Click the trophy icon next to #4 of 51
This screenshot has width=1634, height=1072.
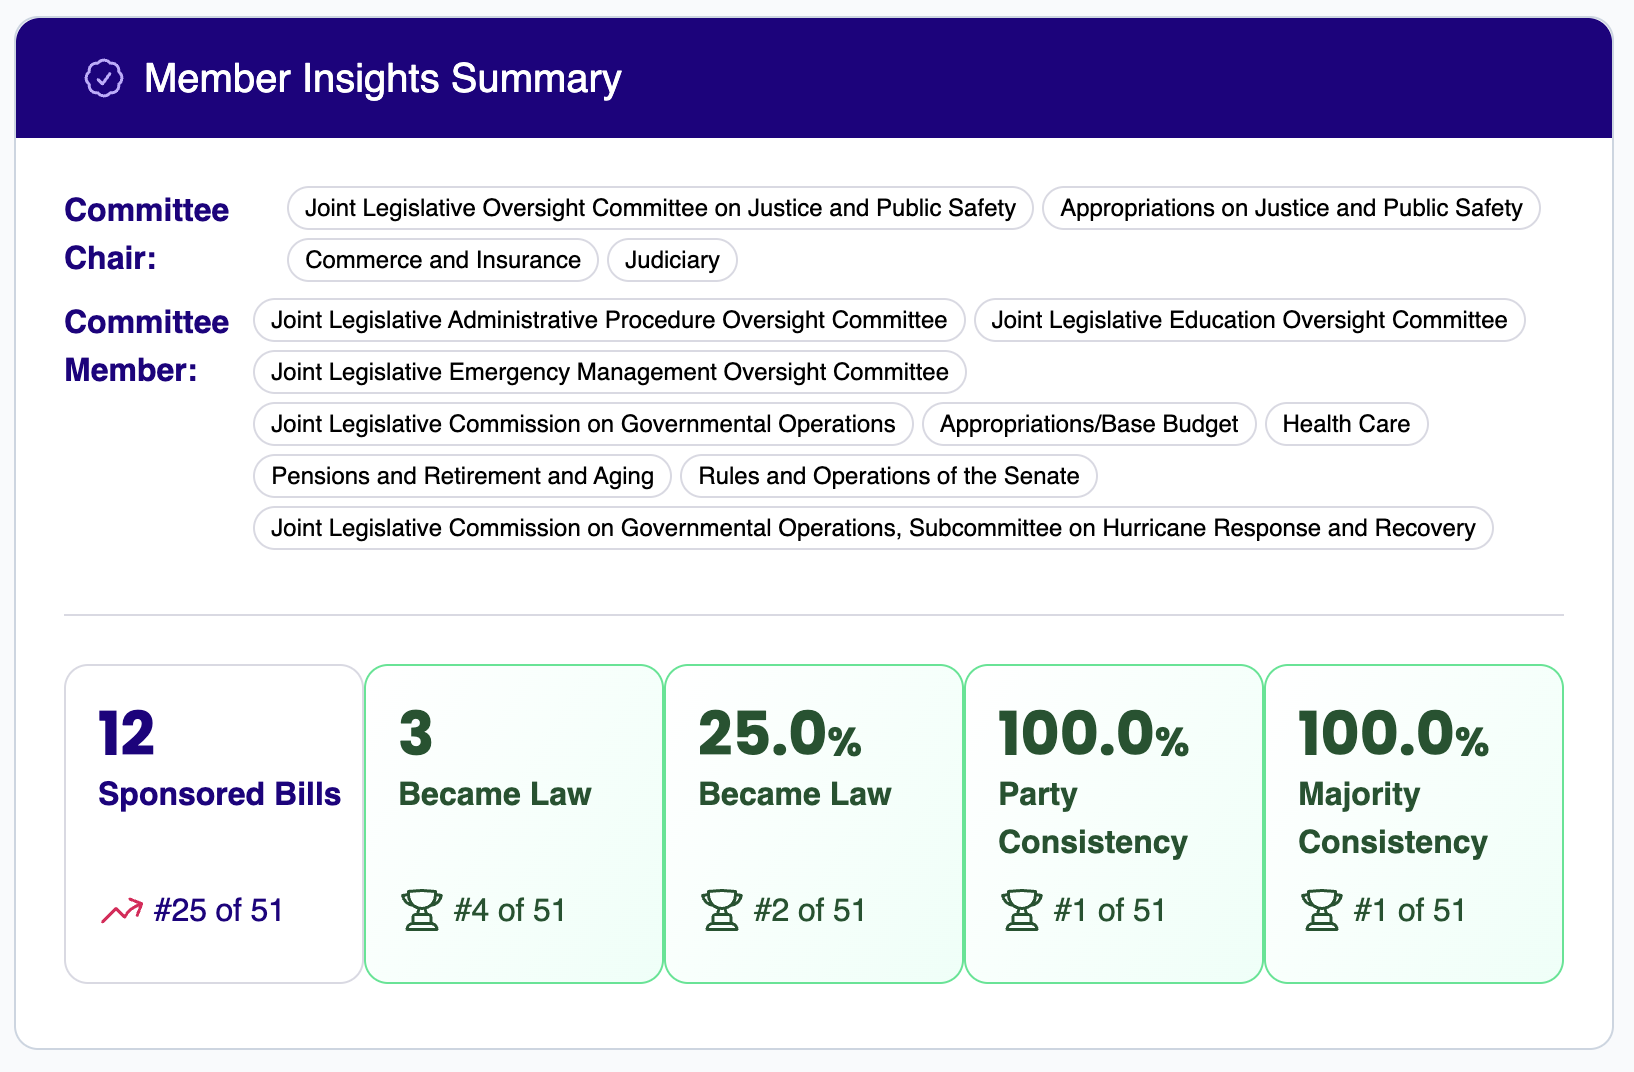(421, 910)
